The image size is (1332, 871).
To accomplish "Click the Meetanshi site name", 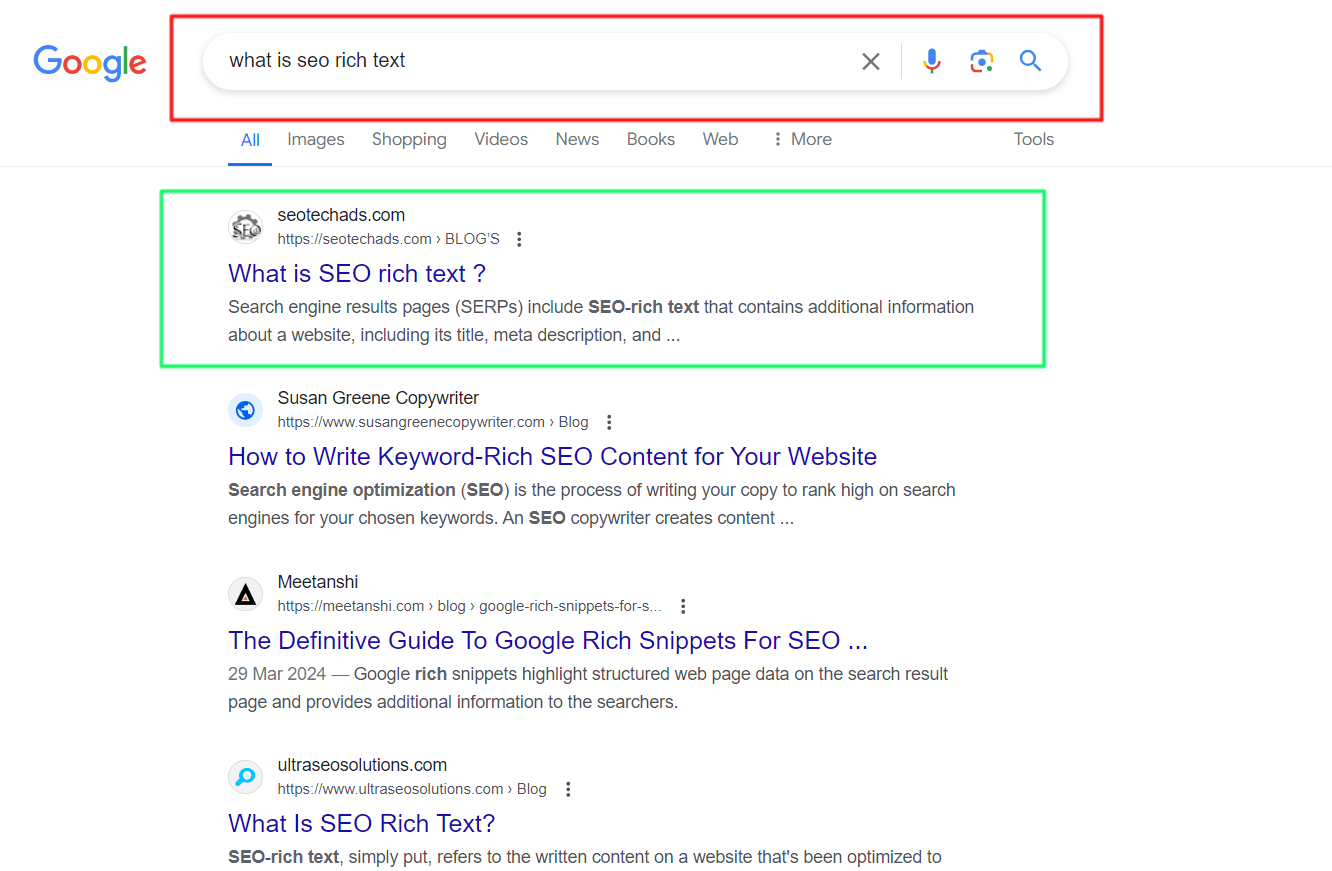I will click(318, 582).
